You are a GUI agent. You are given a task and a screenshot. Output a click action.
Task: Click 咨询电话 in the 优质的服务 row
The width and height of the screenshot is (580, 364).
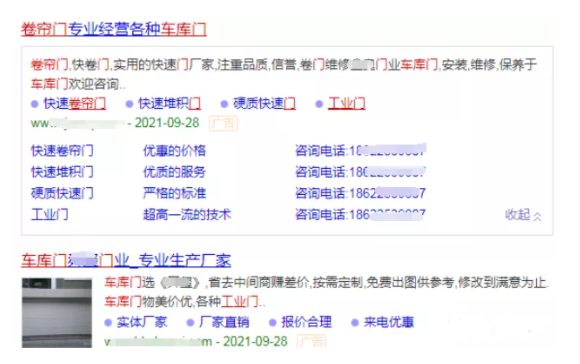point(360,172)
